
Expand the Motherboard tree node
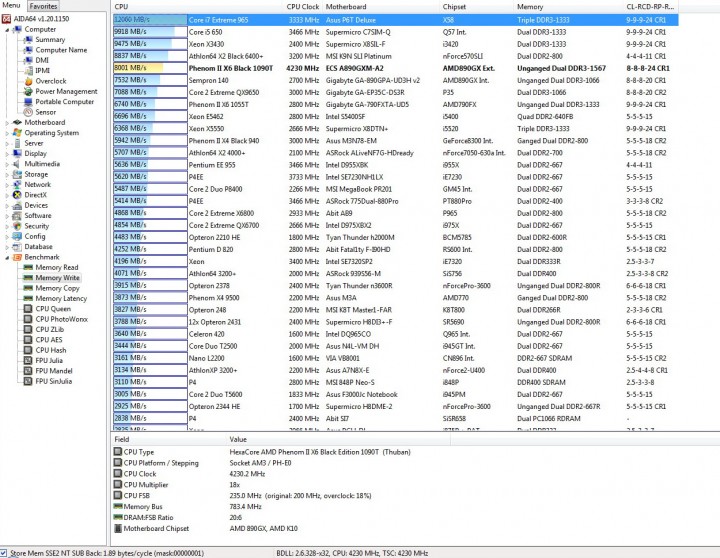(7, 123)
